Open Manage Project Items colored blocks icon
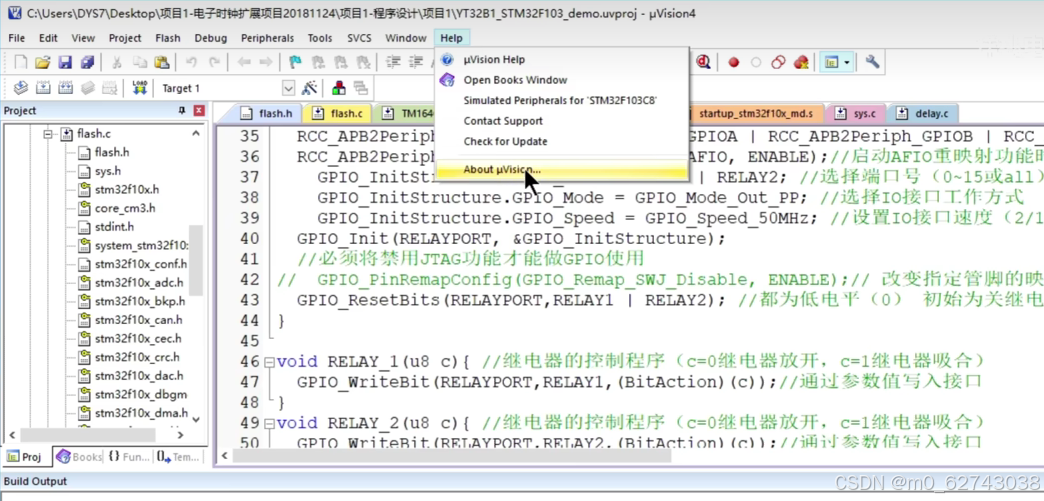This screenshot has width=1044, height=501. point(339,88)
